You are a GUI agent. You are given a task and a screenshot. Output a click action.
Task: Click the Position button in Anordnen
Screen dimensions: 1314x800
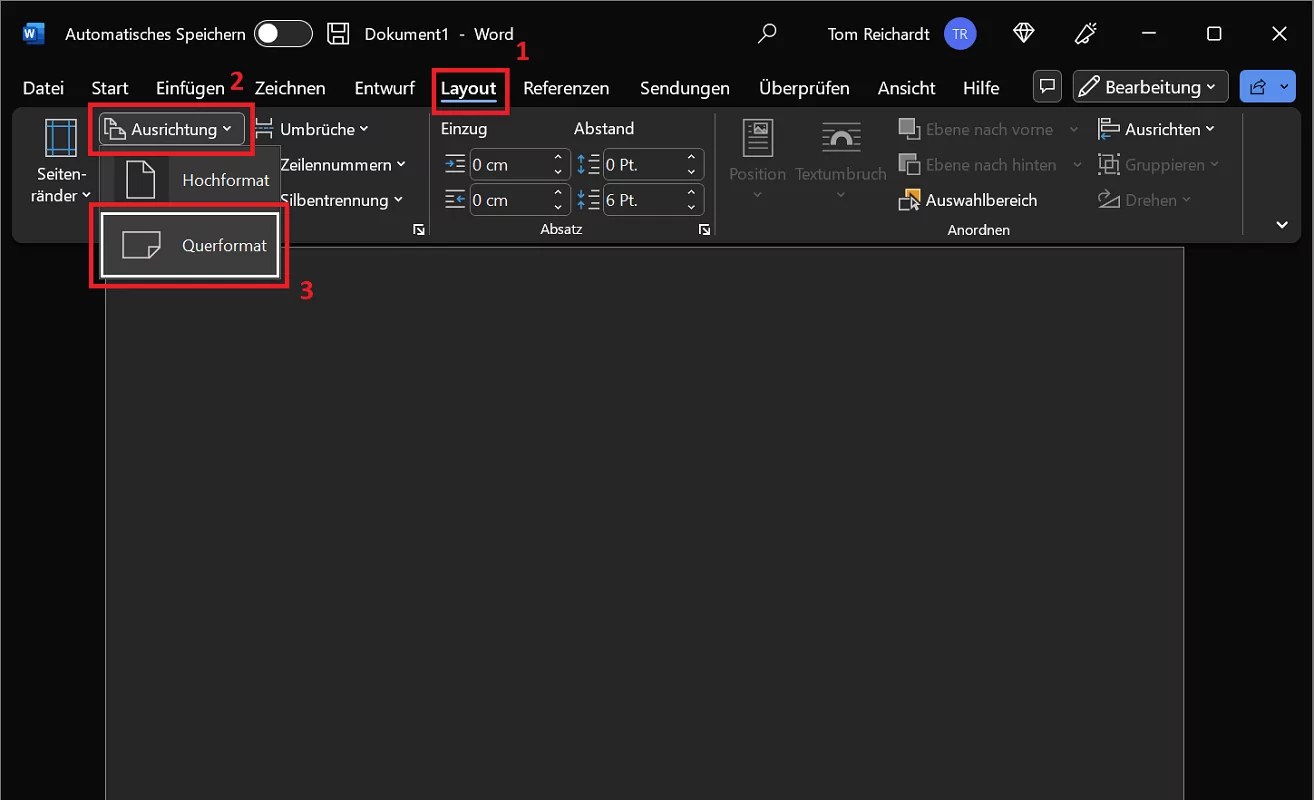(x=757, y=160)
